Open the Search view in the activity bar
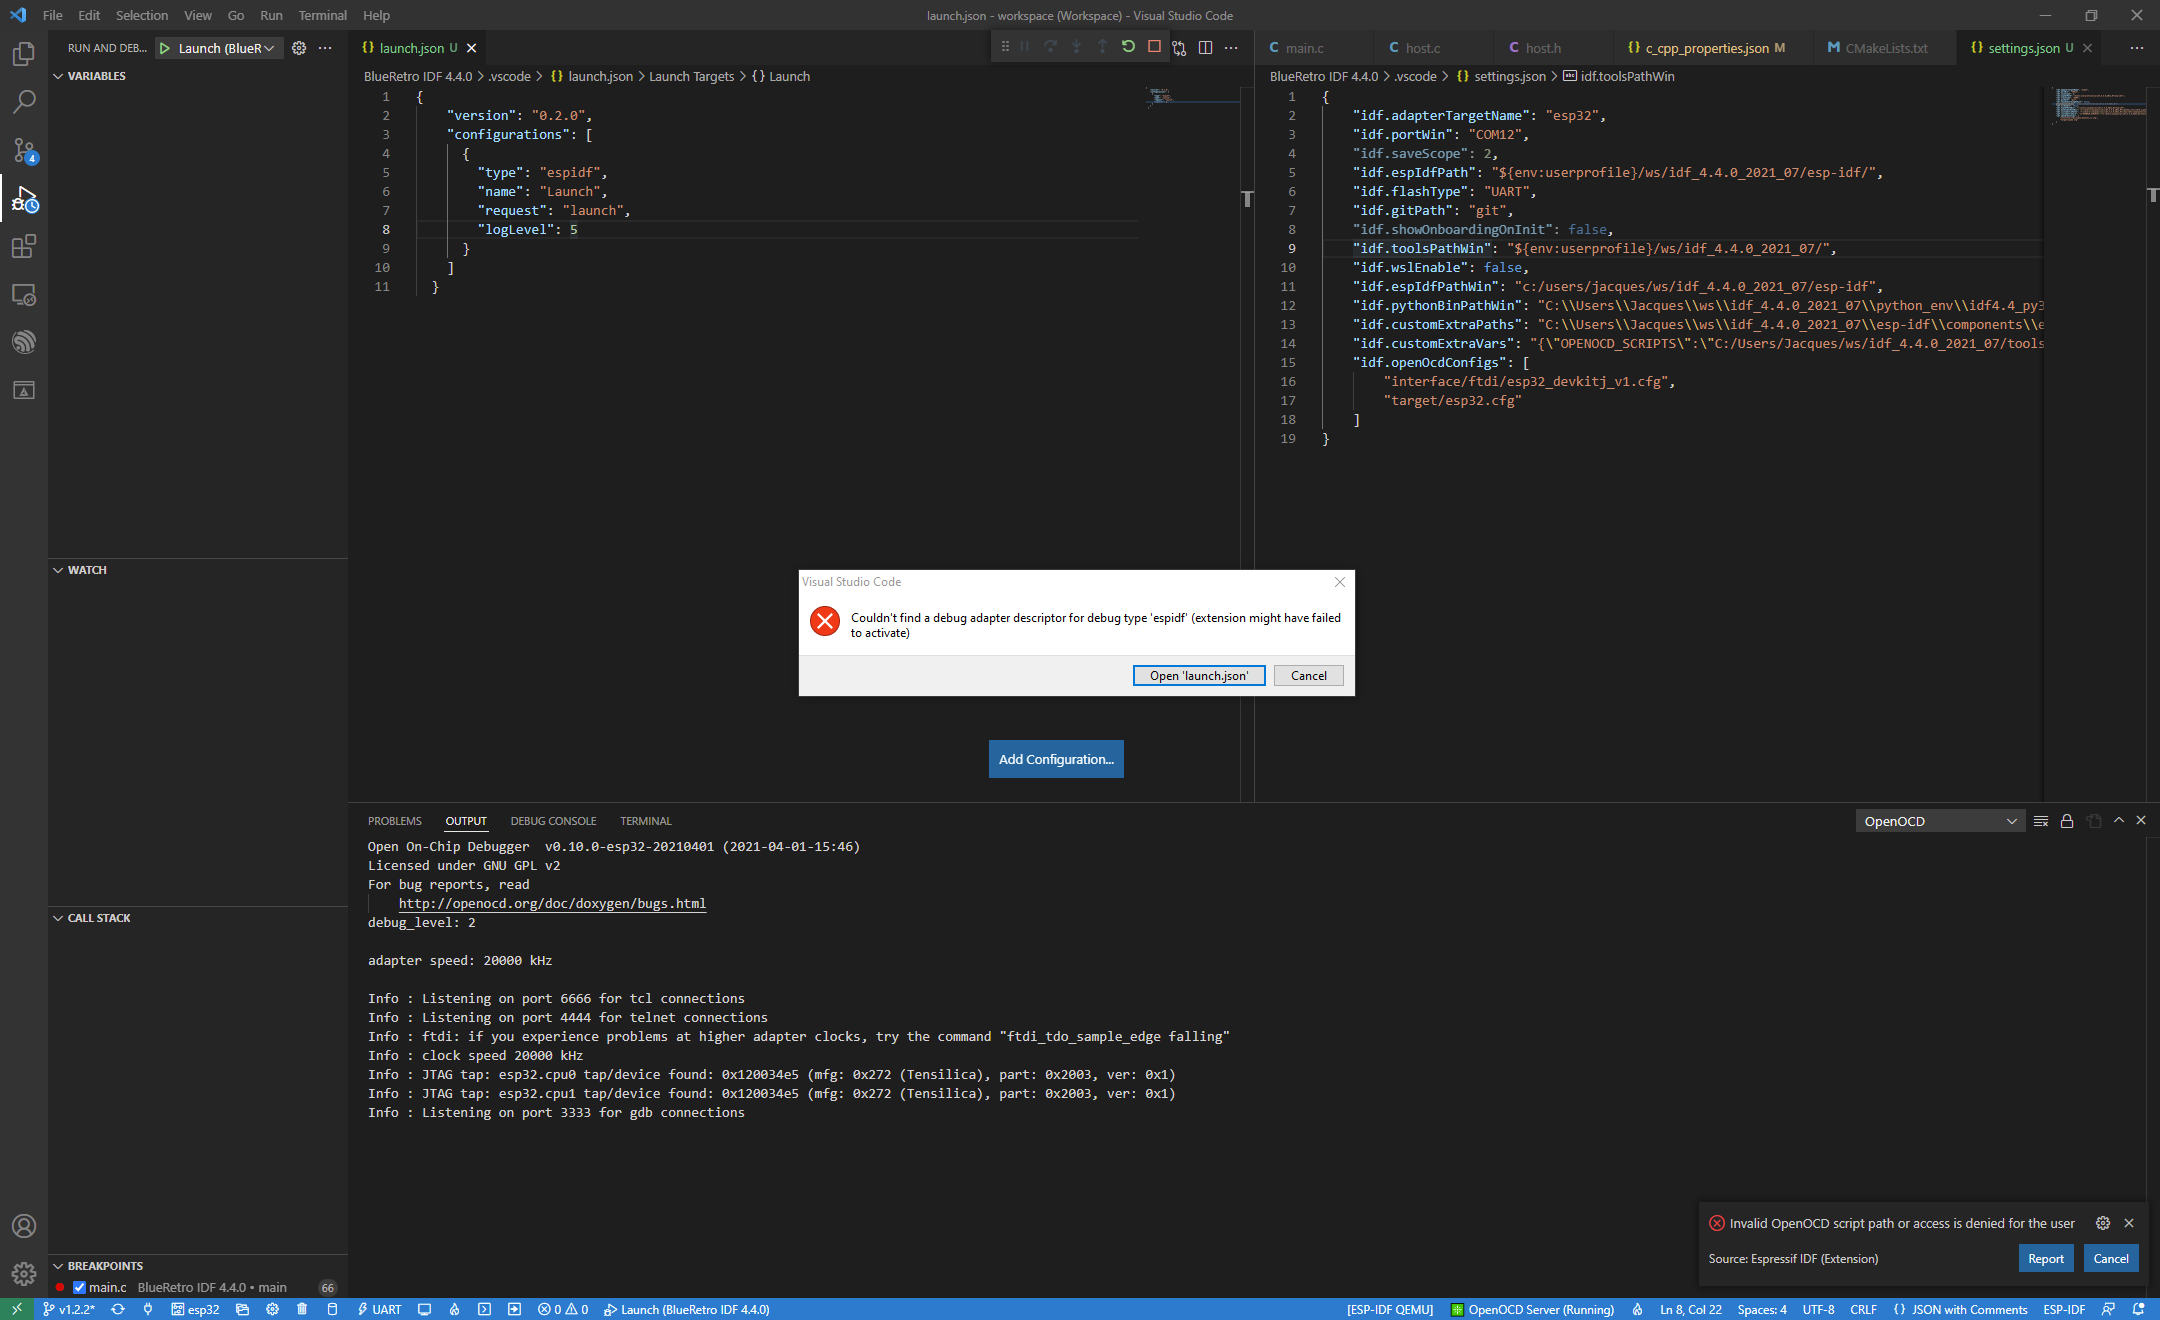This screenshot has width=2160, height=1320. click(23, 101)
